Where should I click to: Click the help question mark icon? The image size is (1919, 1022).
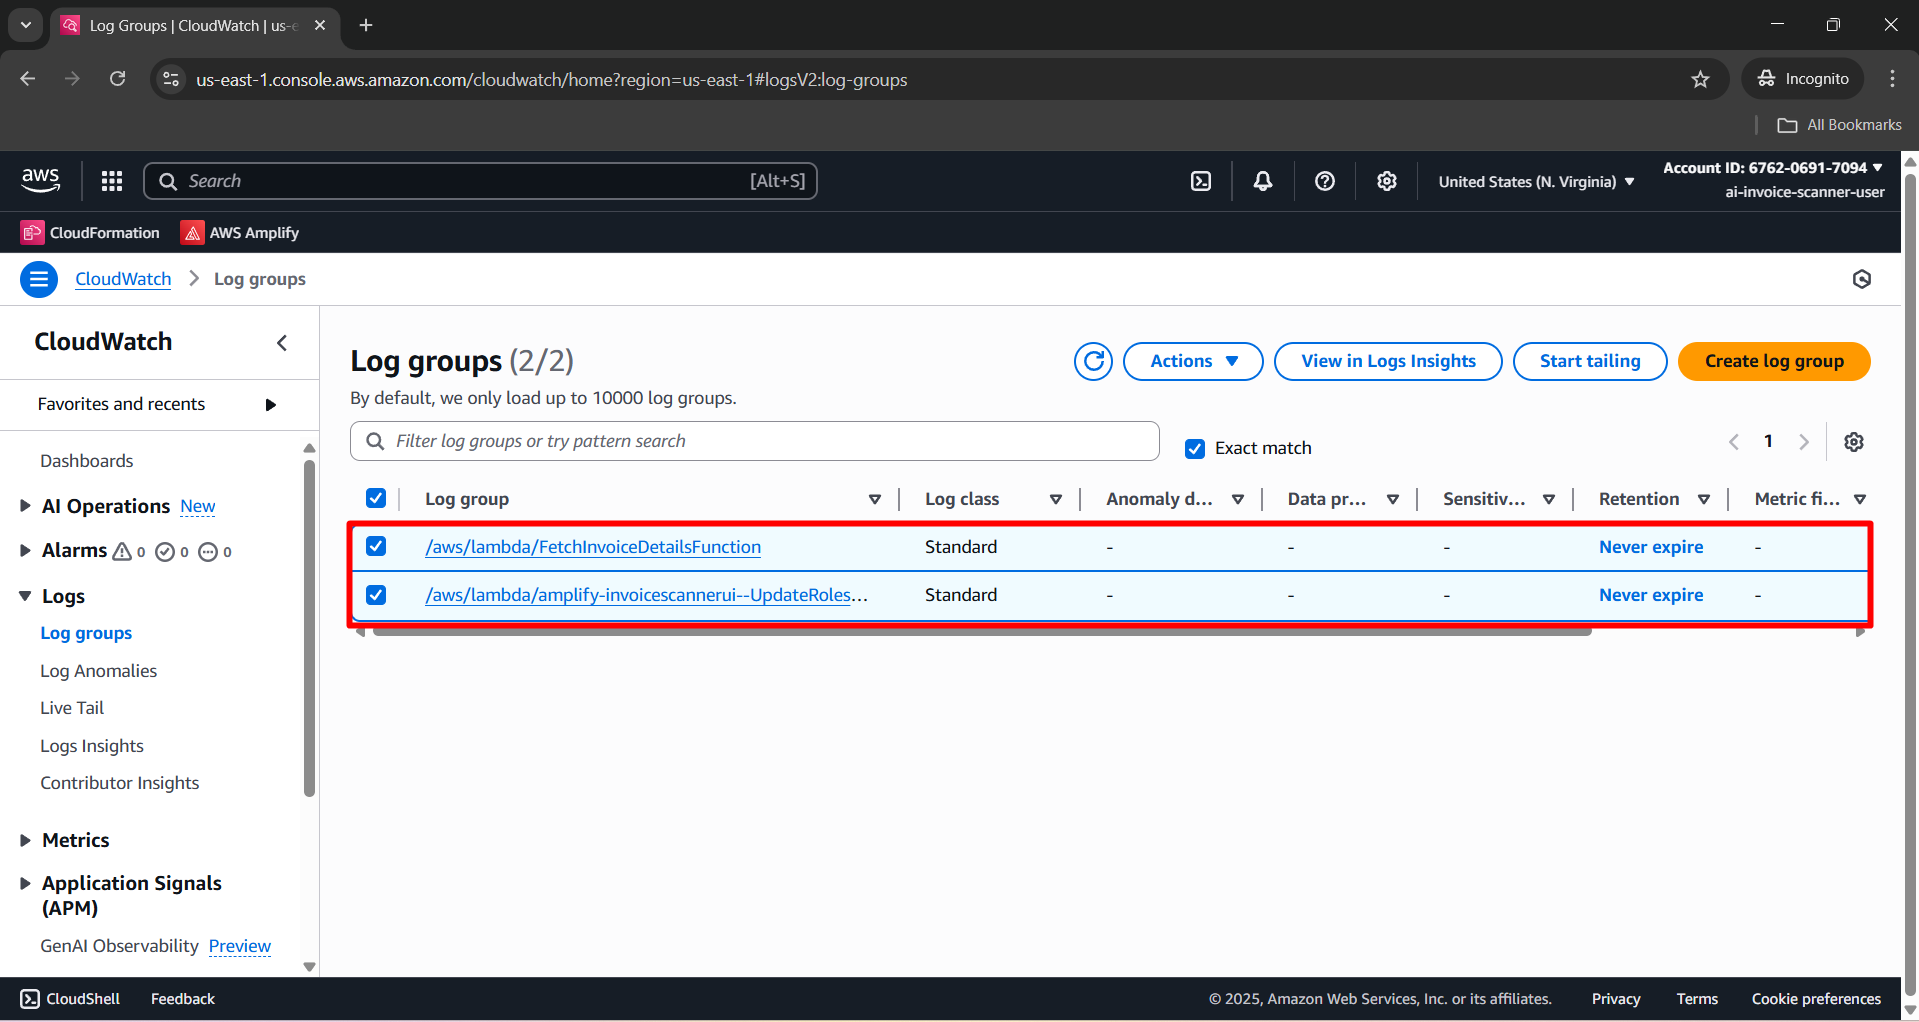click(x=1324, y=181)
